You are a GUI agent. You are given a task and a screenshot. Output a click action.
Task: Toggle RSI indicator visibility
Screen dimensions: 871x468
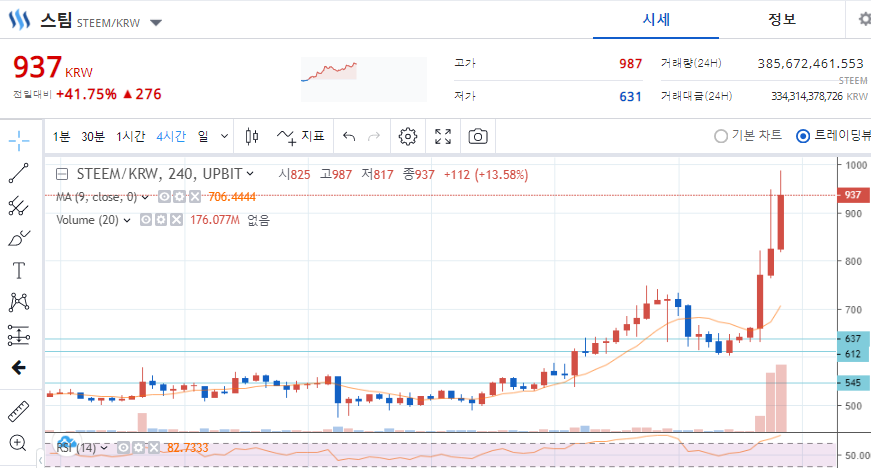(123, 447)
